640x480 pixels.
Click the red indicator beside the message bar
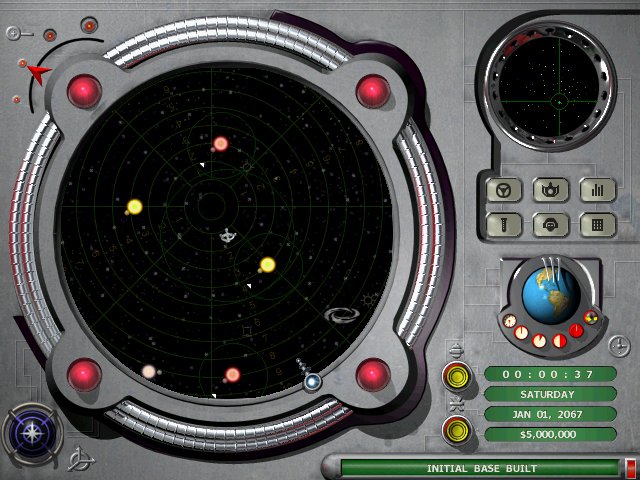pyautogui.click(x=631, y=468)
